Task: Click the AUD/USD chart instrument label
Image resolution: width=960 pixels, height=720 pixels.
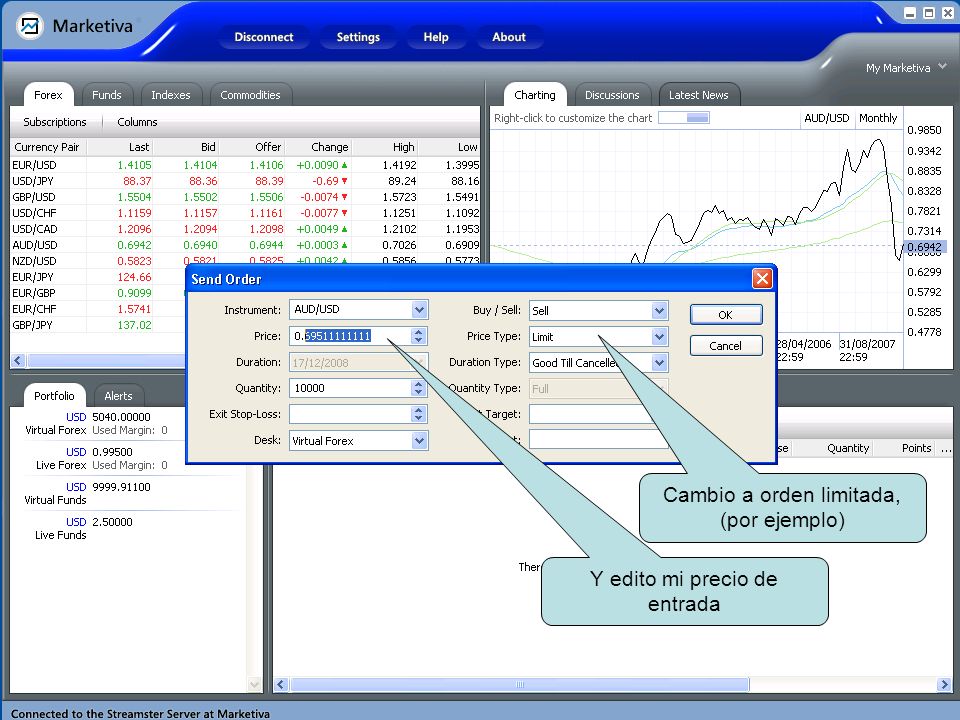Action: tap(827, 118)
